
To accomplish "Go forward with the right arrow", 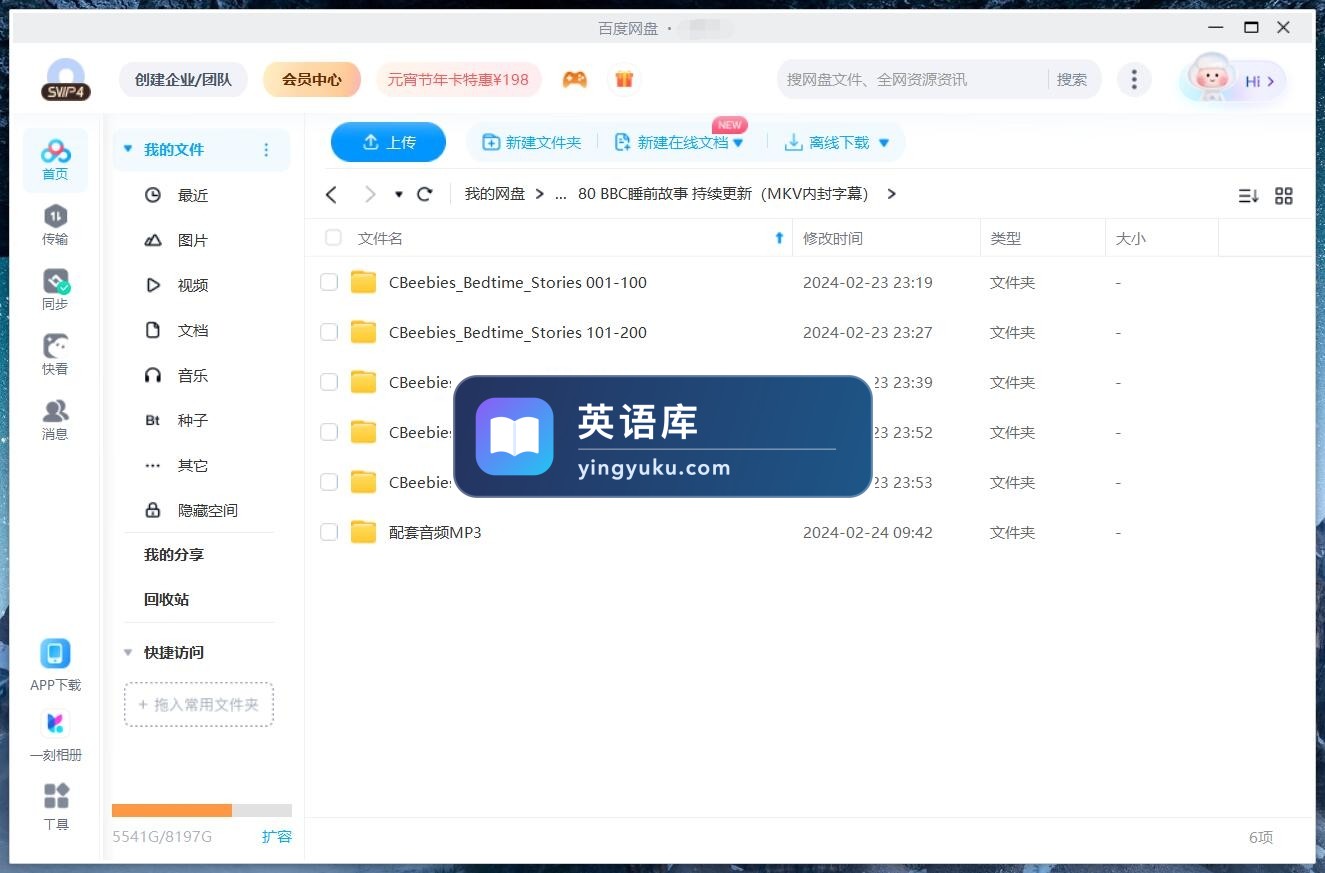I will point(370,194).
